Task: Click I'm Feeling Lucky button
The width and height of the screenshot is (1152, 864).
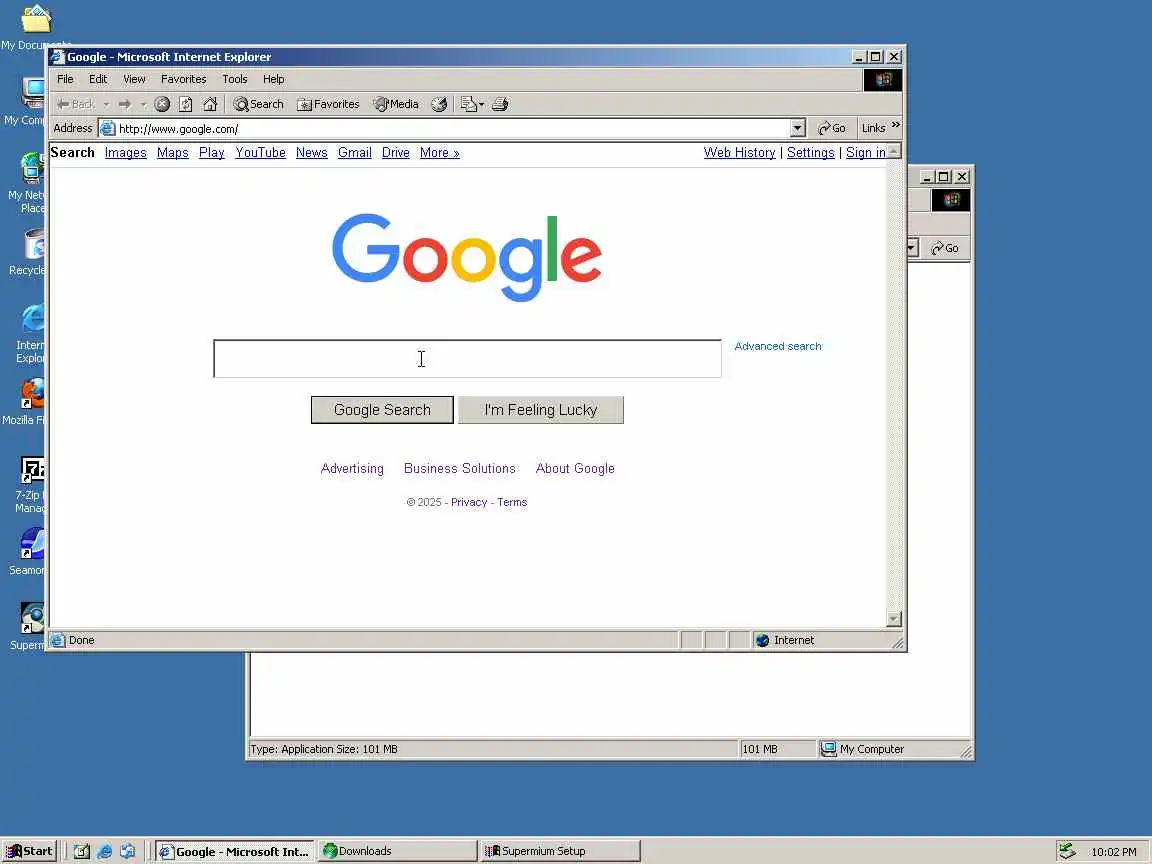Action: click(541, 410)
